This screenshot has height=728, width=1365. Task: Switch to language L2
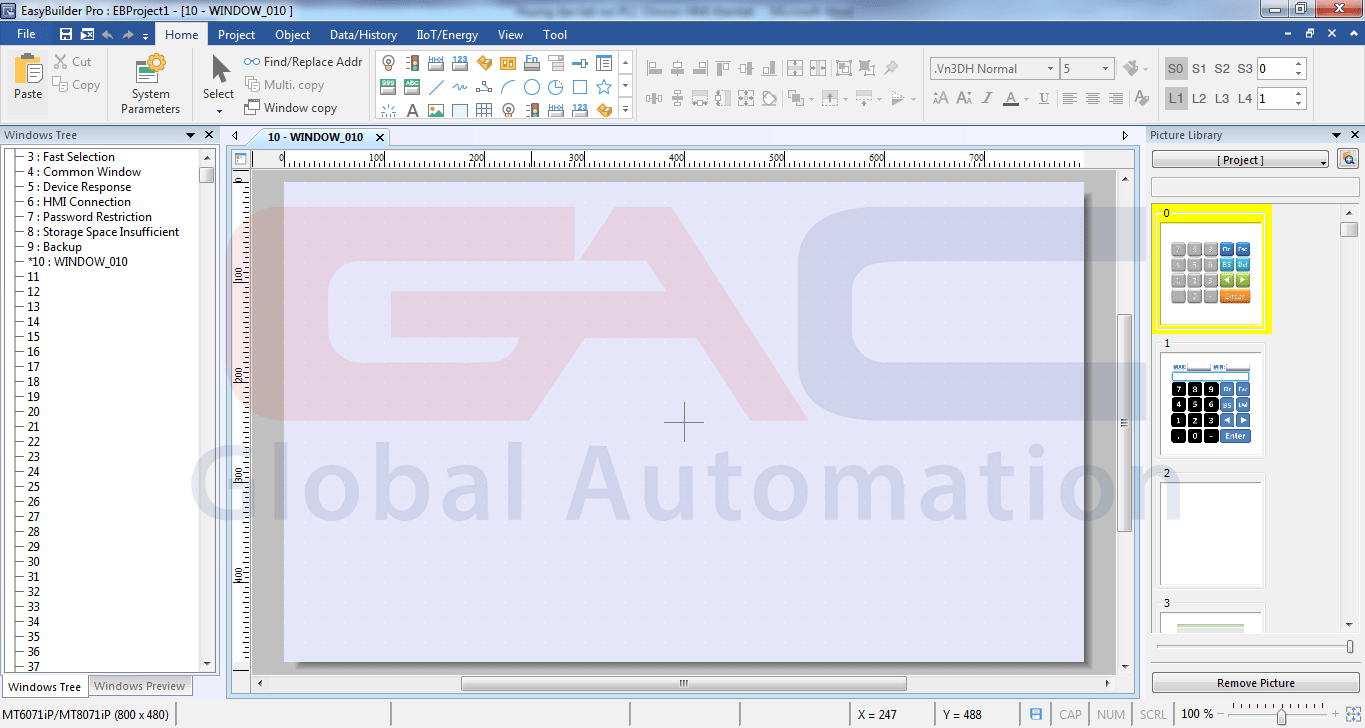coord(1199,99)
